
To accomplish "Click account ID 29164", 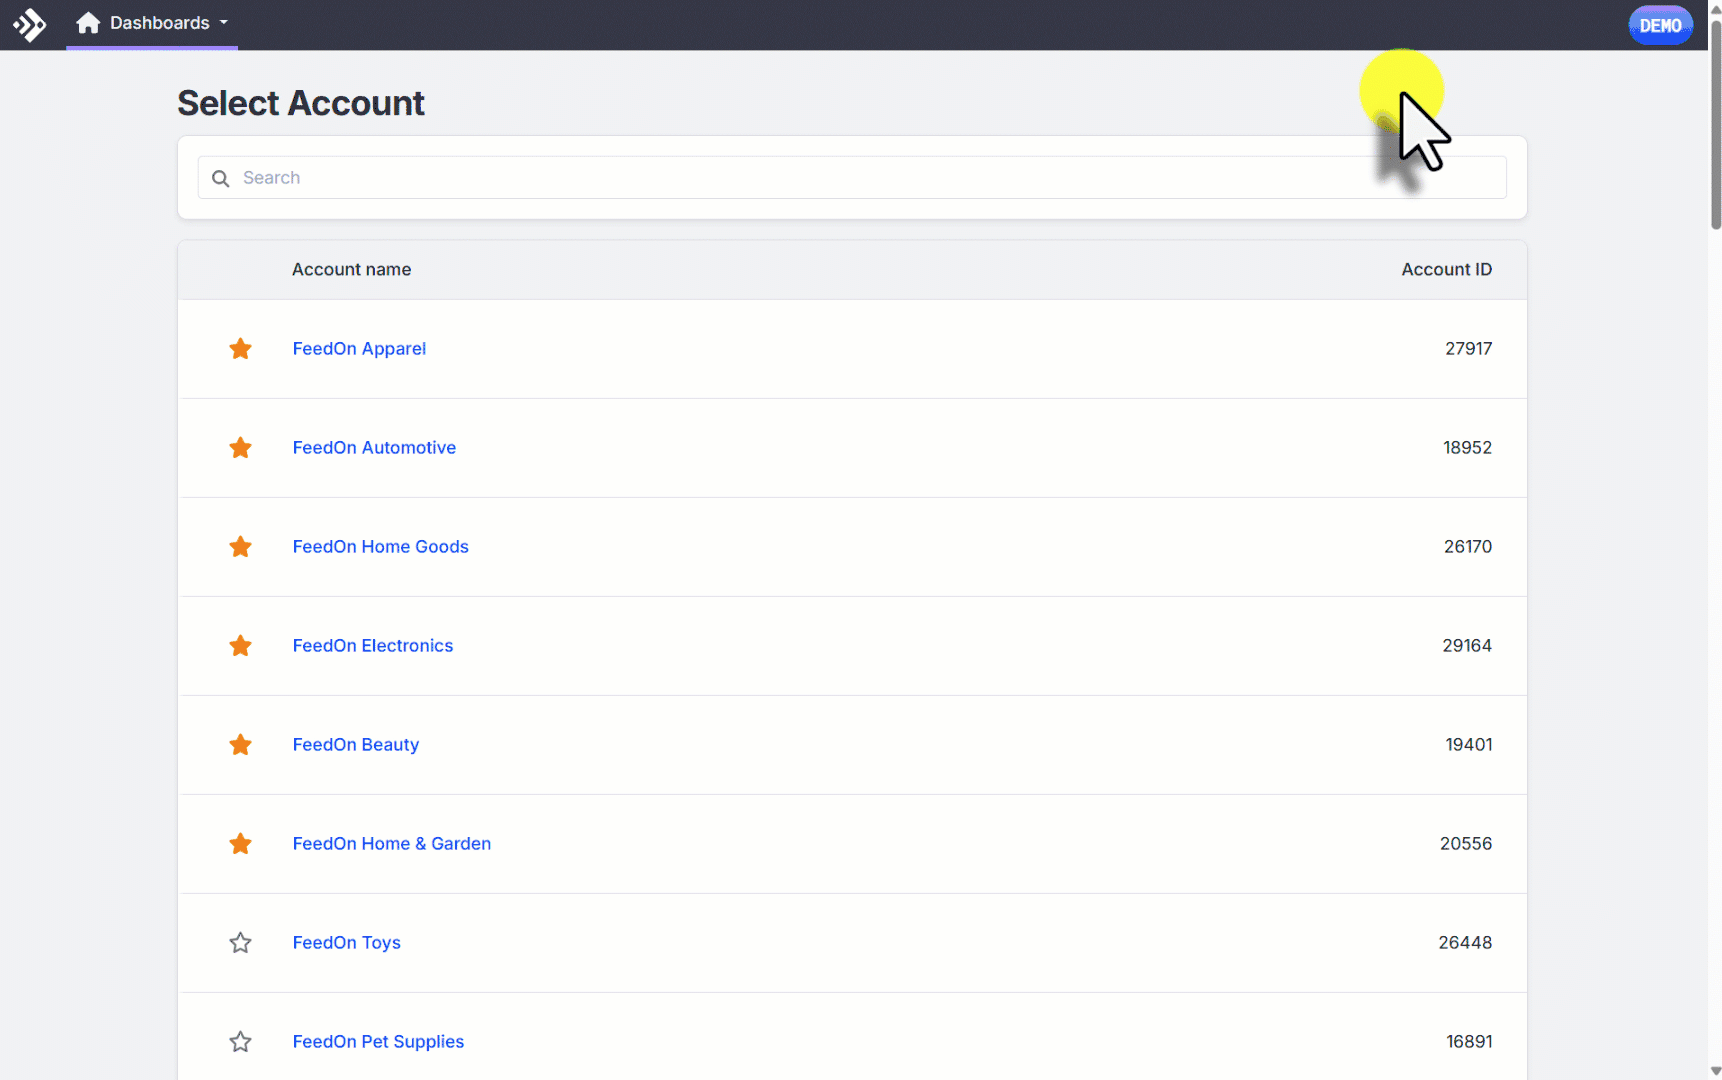I will pos(1467,645).
